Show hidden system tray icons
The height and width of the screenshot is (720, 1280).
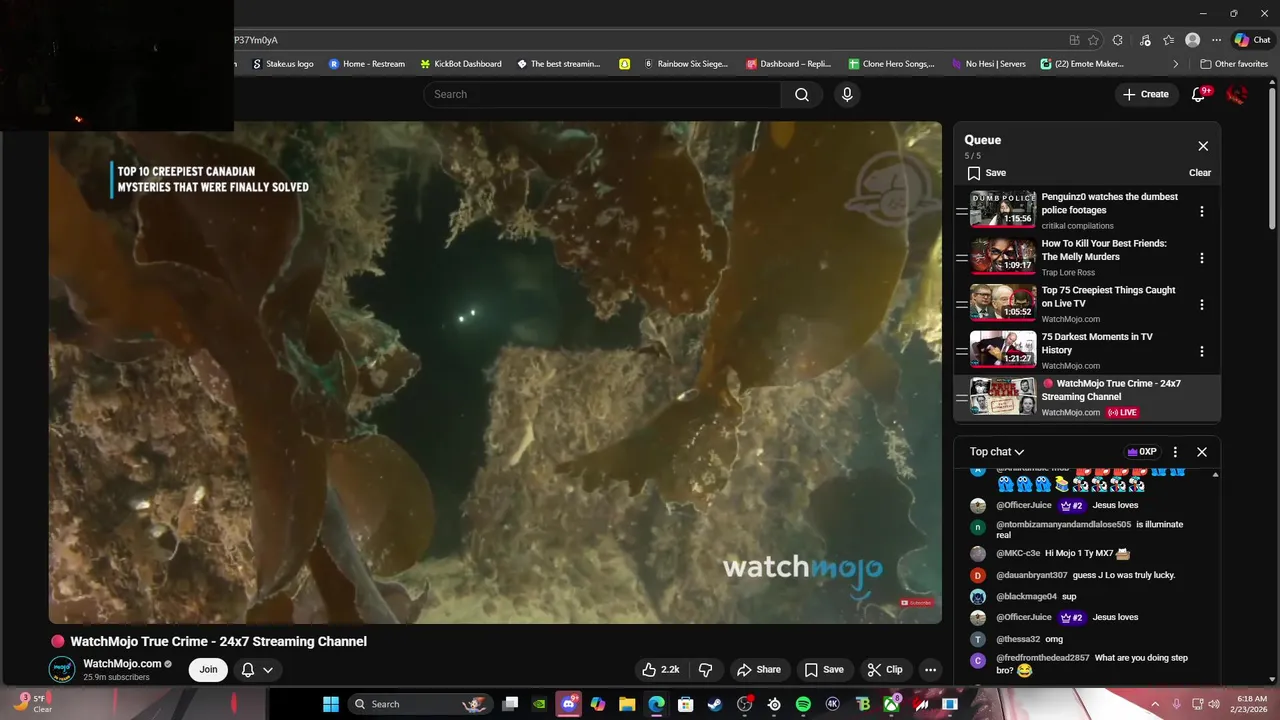1155,704
